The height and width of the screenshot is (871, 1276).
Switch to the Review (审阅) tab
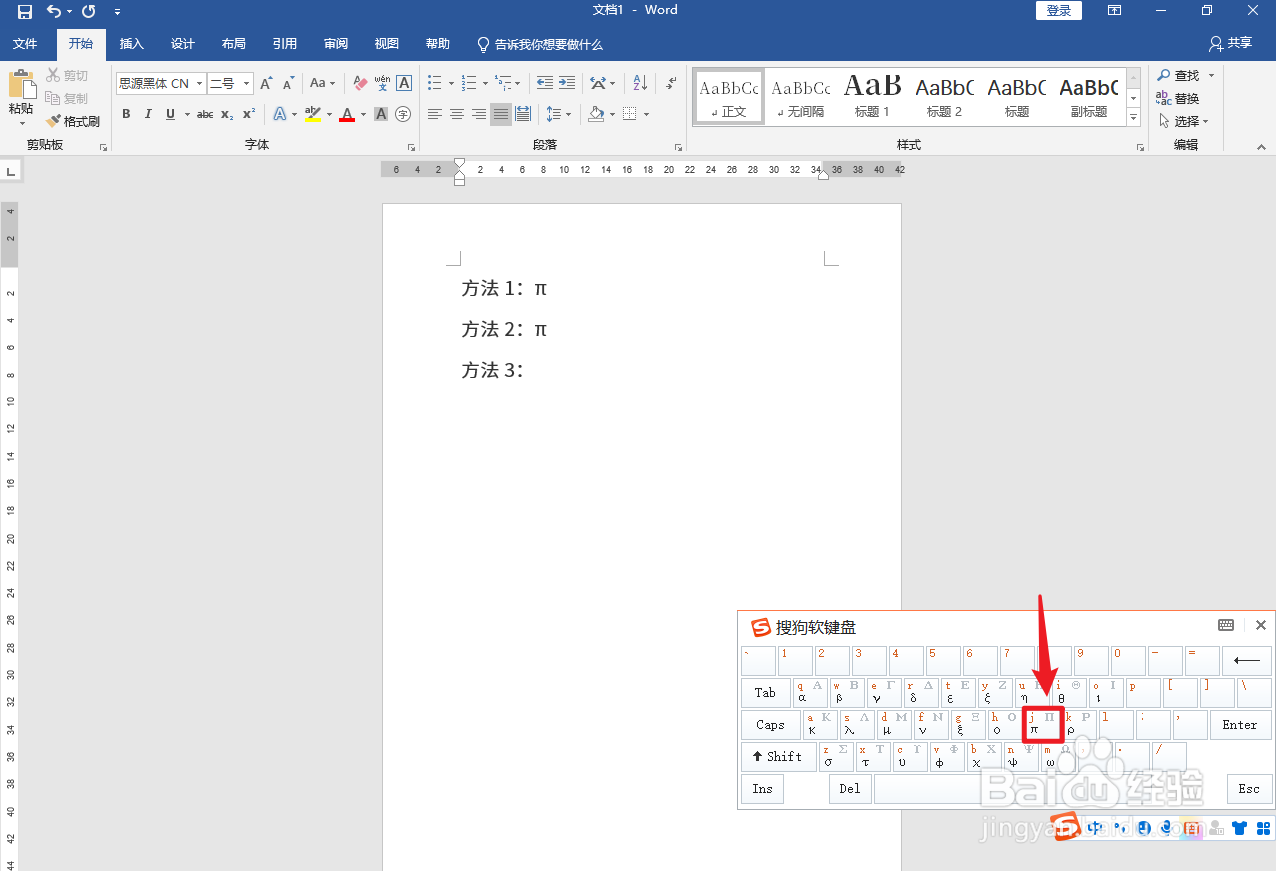tap(336, 44)
